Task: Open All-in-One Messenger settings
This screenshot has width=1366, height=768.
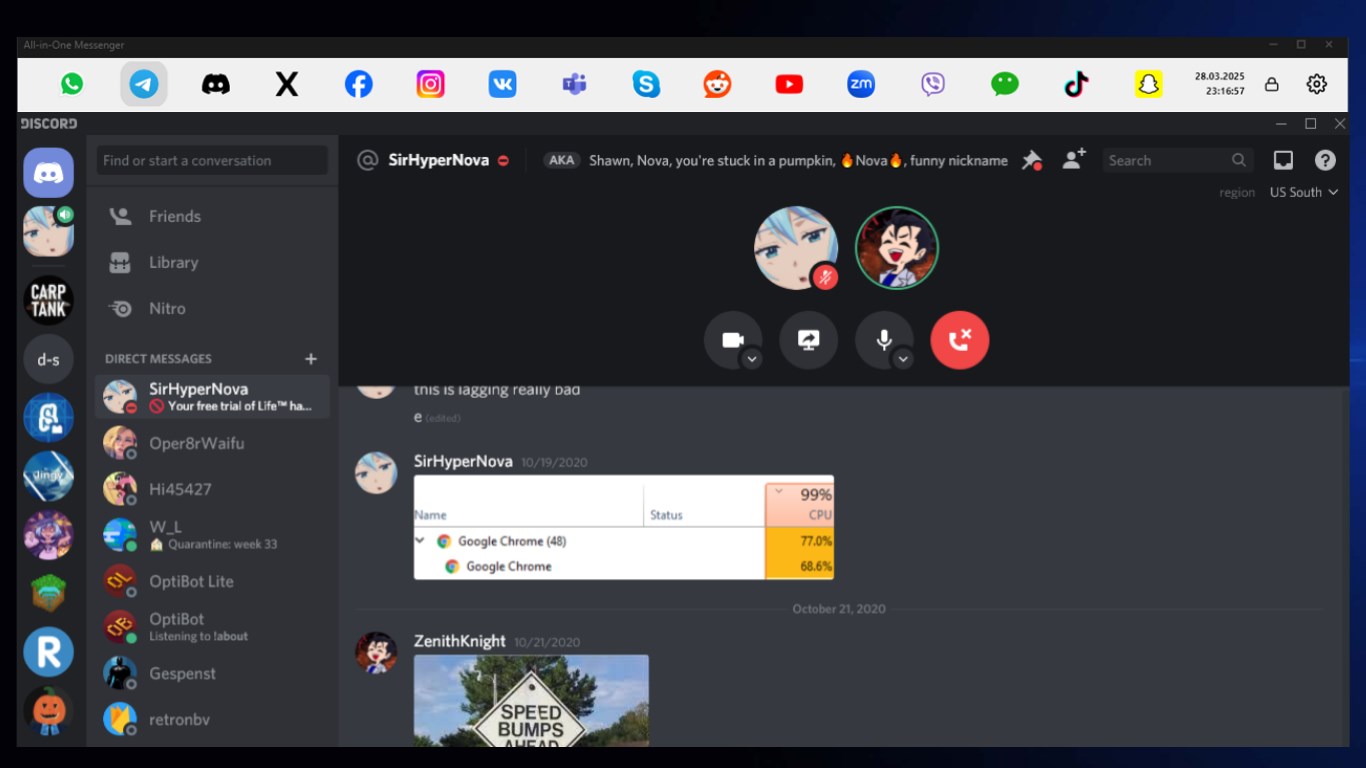Action: click(x=1317, y=84)
